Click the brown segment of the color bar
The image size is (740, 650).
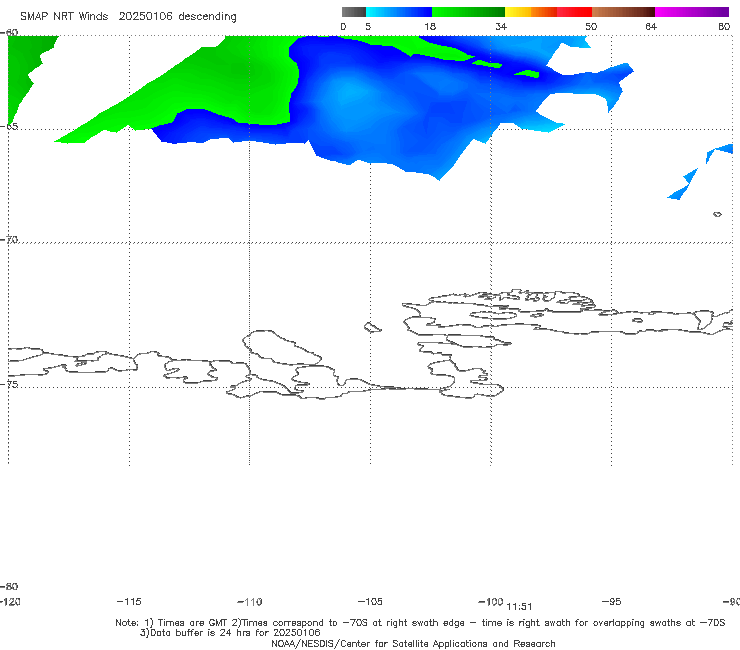point(623,12)
